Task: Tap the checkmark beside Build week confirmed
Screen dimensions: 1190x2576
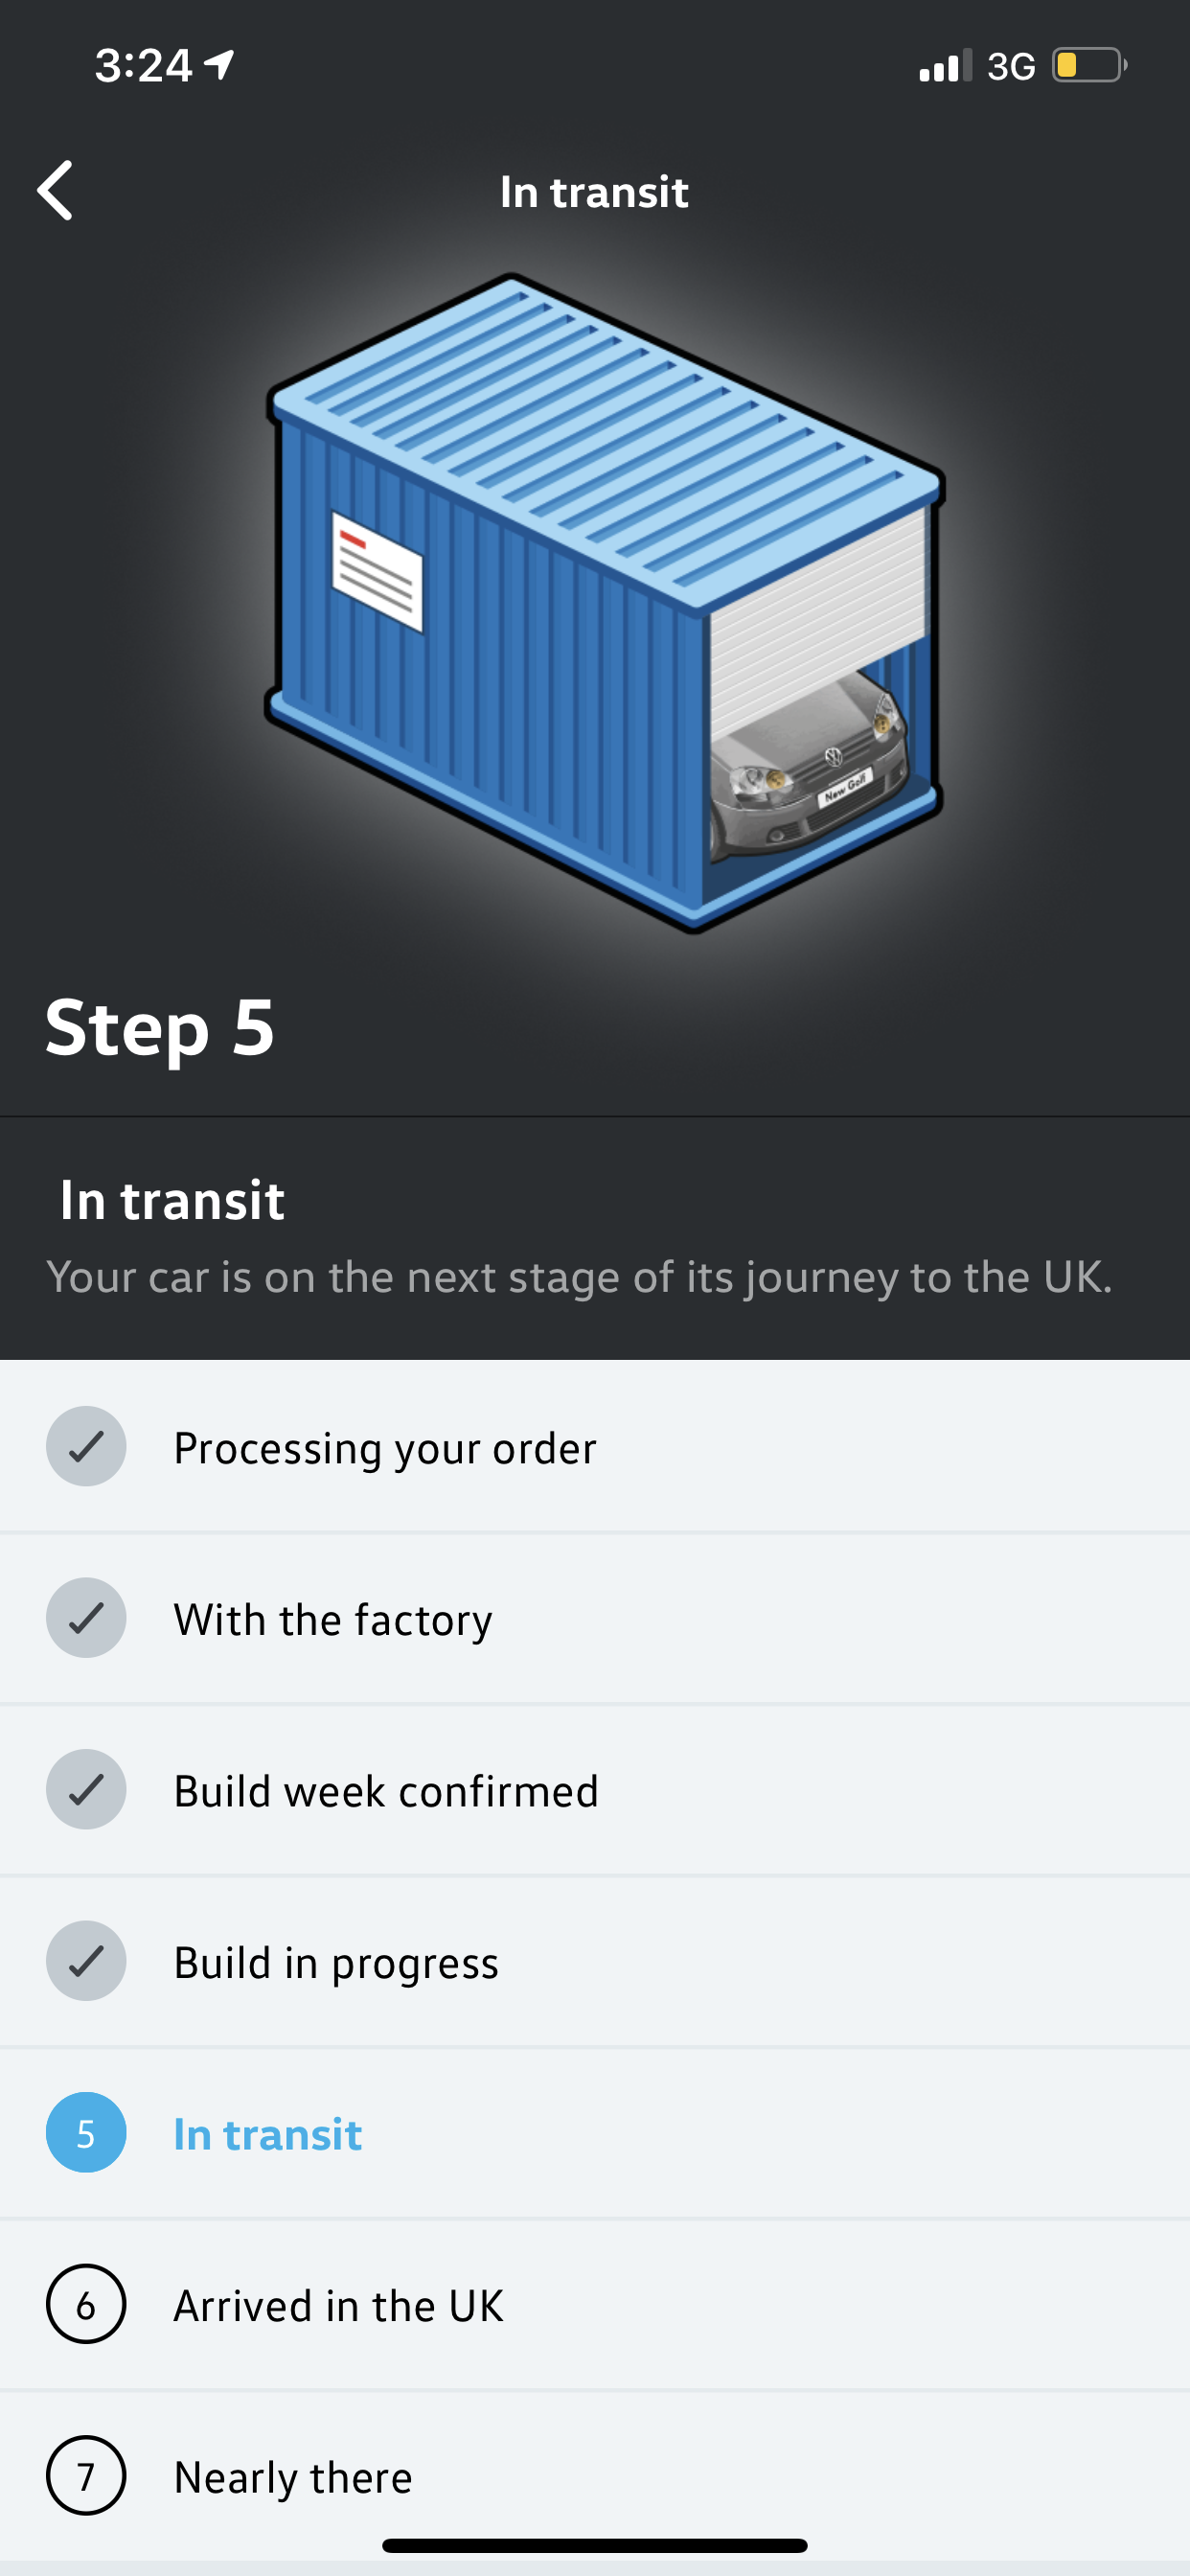Action: pyautogui.click(x=86, y=1790)
